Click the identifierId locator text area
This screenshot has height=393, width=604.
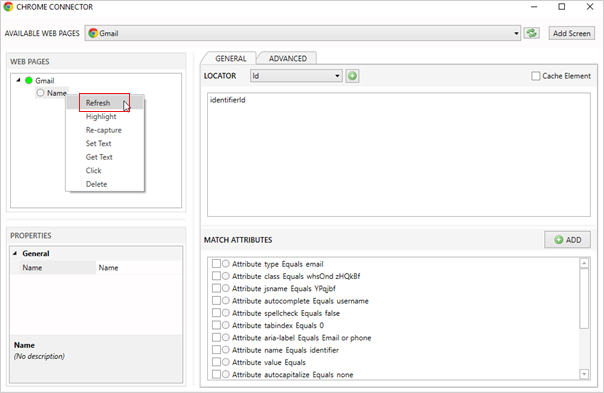[399, 155]
